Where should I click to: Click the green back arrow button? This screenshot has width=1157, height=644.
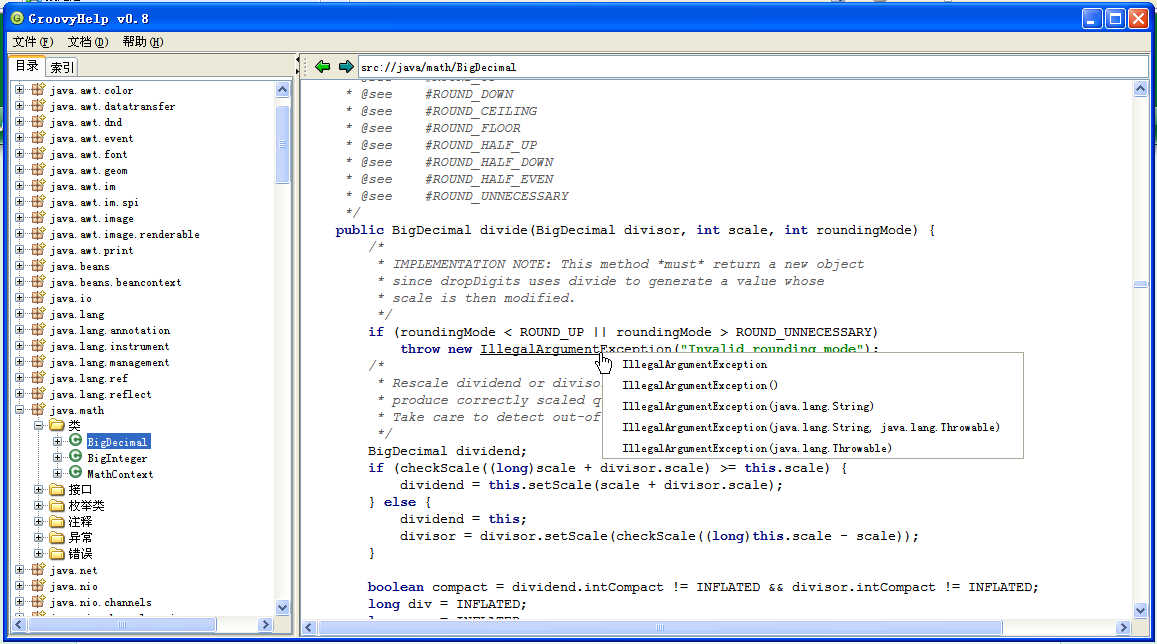322,67
